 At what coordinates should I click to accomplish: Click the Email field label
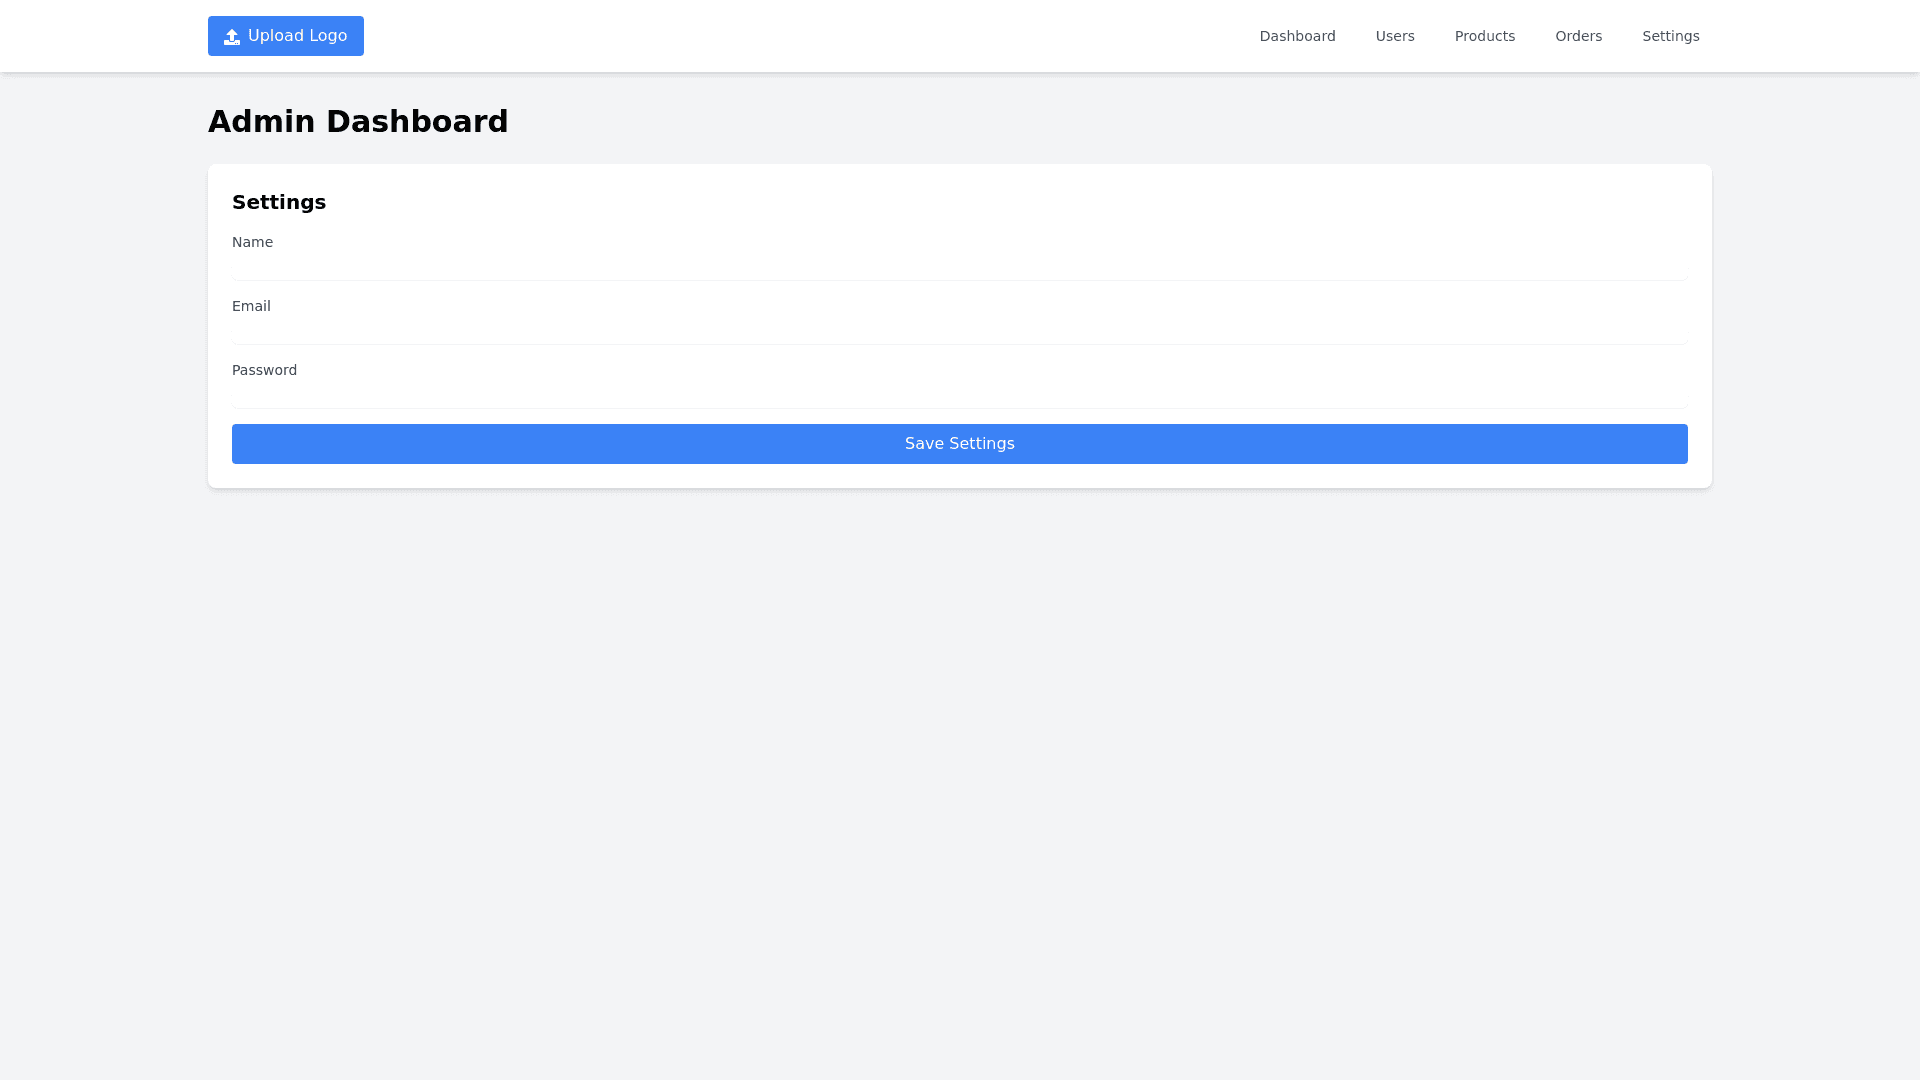(251, 306)
